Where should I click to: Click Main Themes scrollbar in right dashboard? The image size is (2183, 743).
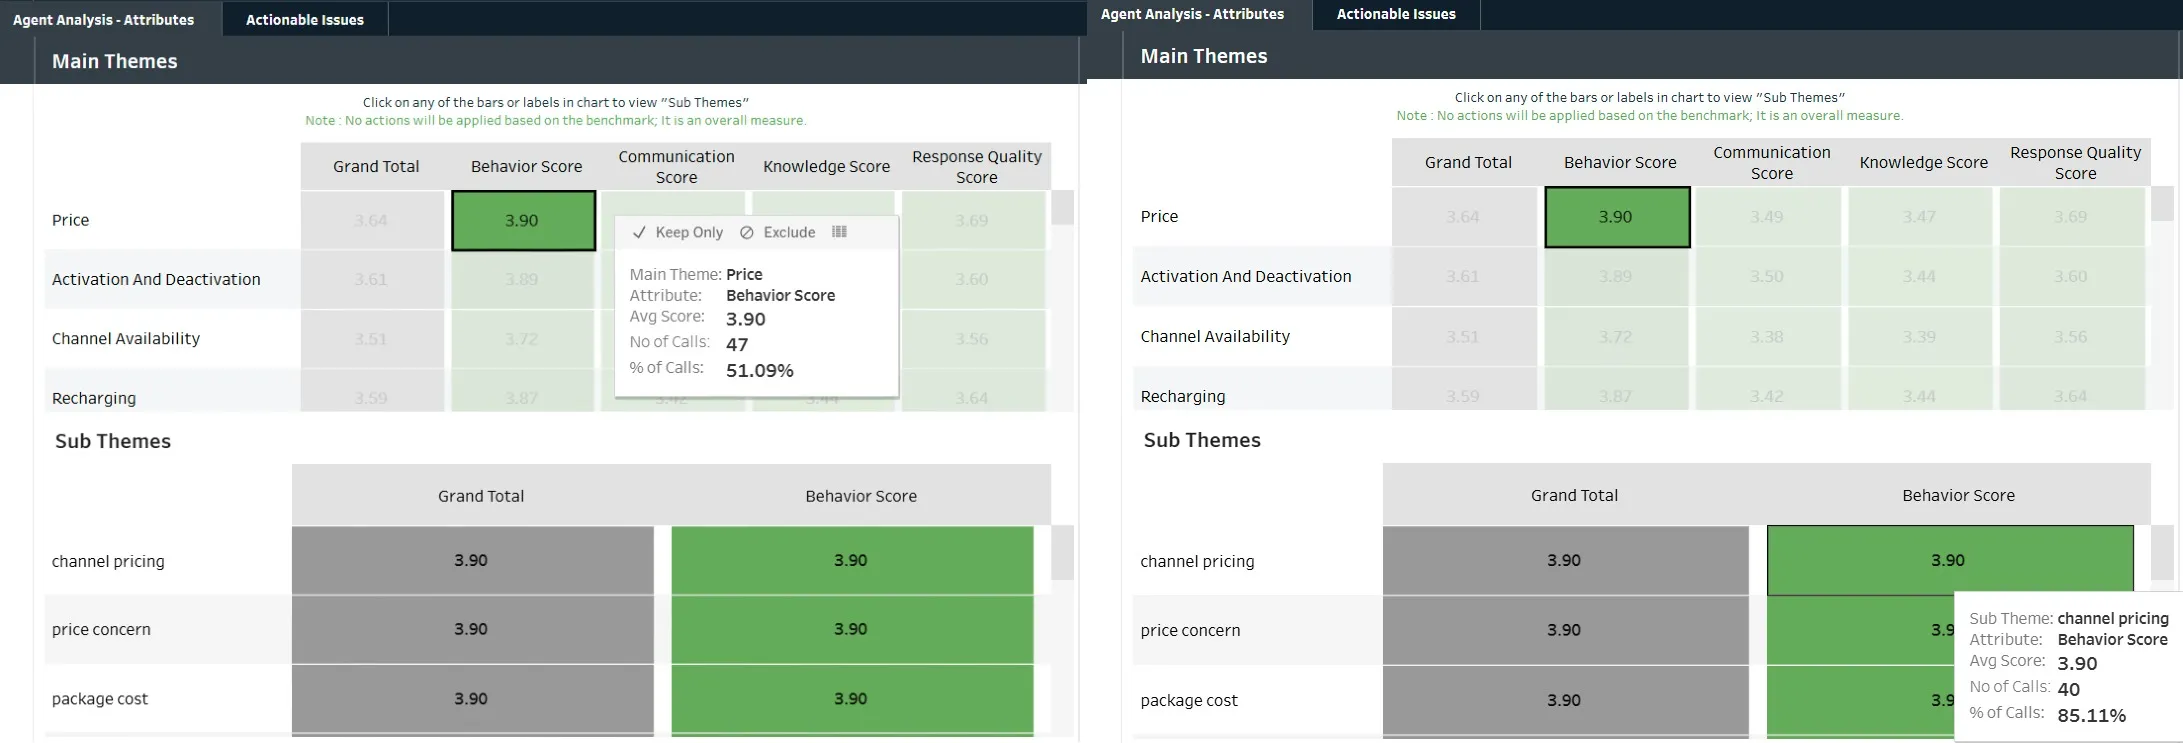(2162, 204)
